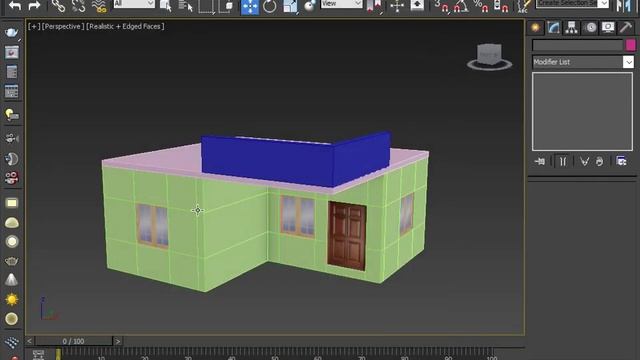
Task: Toggle 3D Snaps on the toolbar
Action: (441, 6)
